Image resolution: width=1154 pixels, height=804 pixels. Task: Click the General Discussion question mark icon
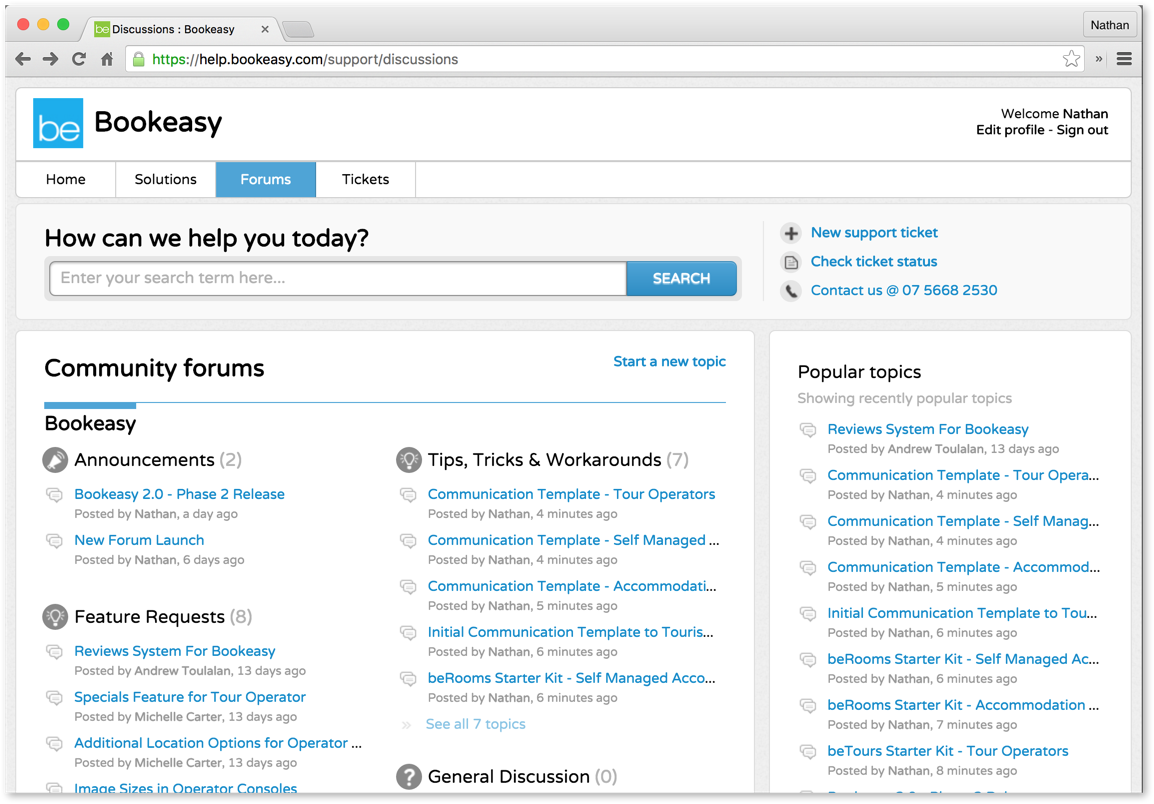pyautogui.click(x=408, y=777)
